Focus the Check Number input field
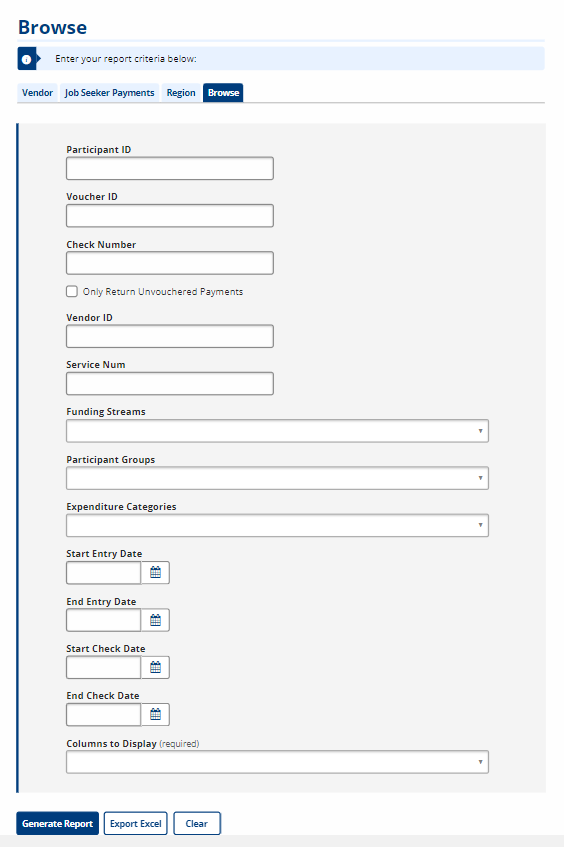564x847 pixels. pyautogui.click(x=170, y=263)
